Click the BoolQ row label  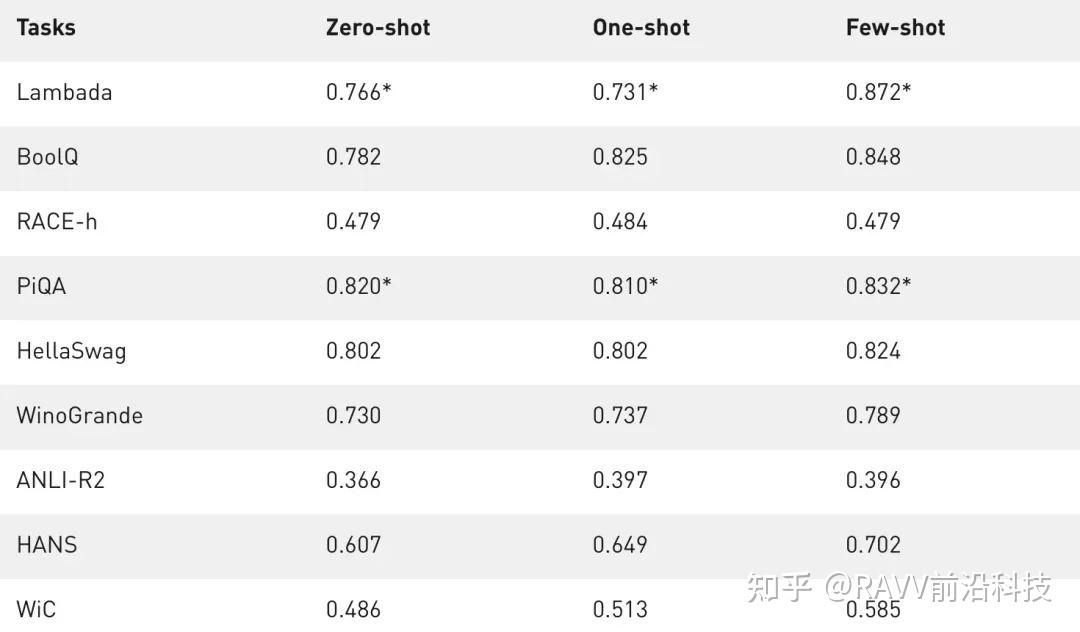pyautogui.click(x=47, y=157)
